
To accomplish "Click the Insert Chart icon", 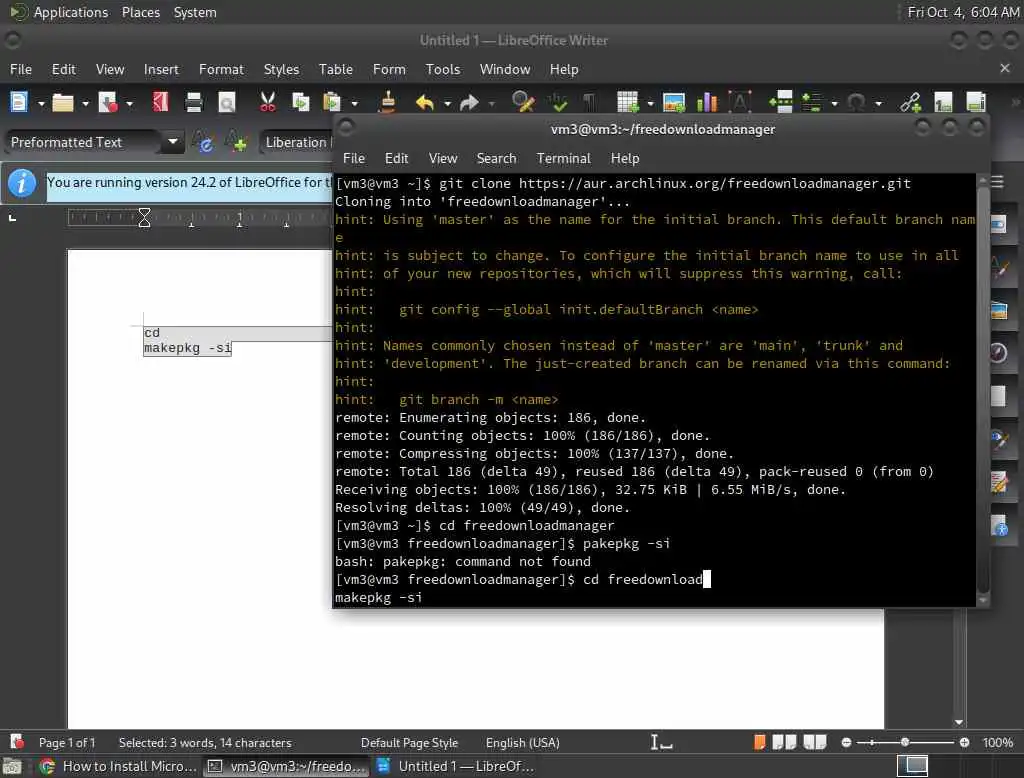I will [x=707, y=103].
